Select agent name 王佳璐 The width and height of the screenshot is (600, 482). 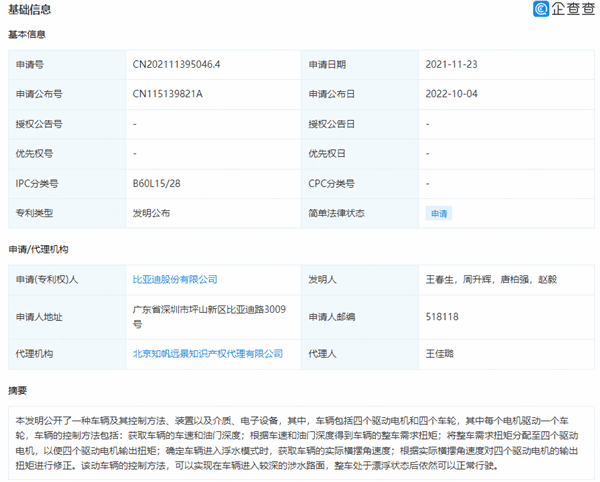440,354
